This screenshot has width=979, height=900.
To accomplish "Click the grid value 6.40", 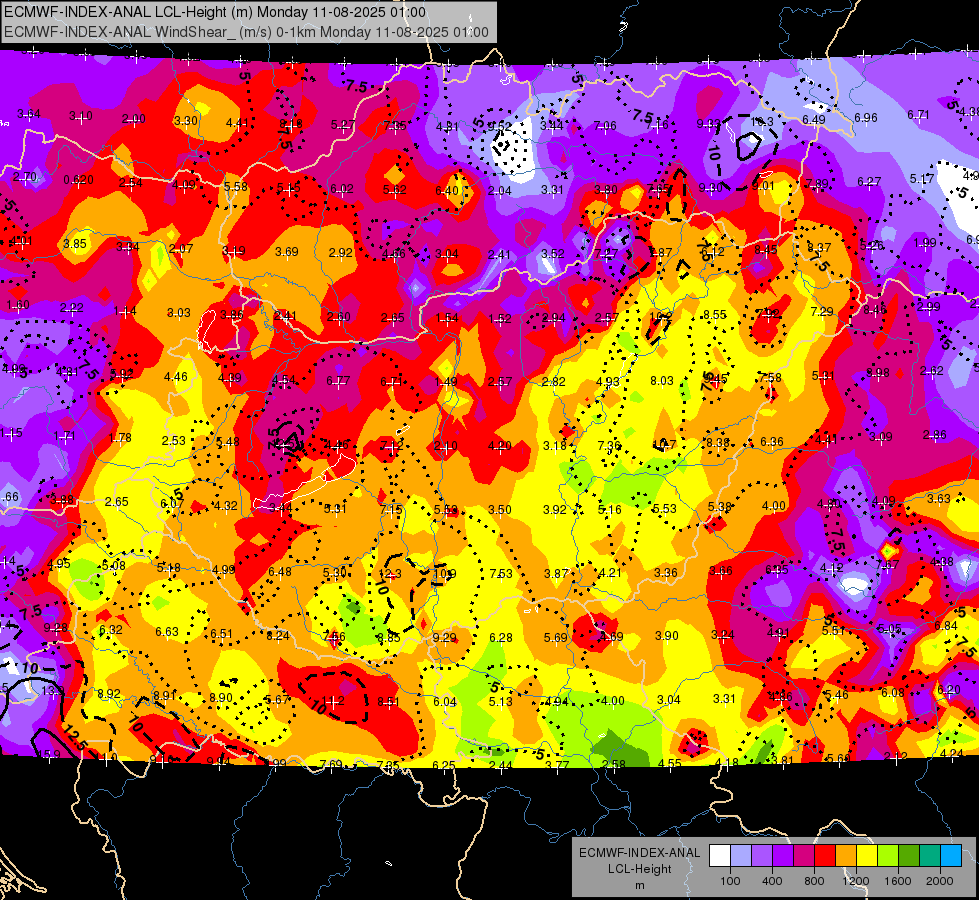I will click(x=446, y=190).
